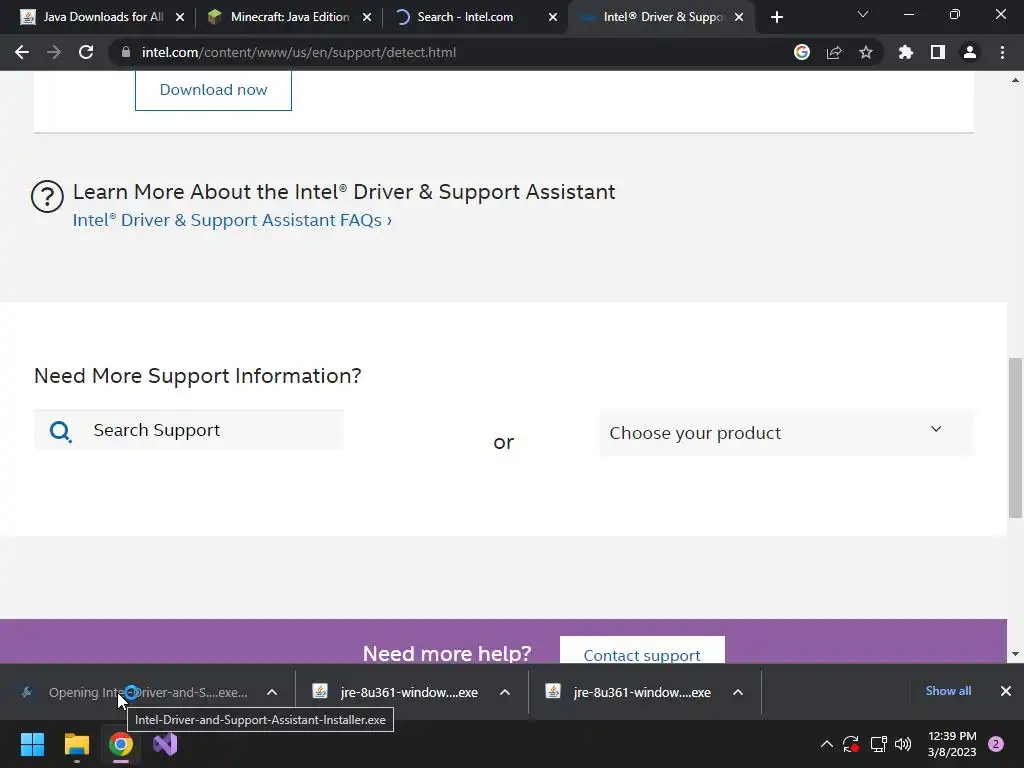
Task: Open the tab search chevron
Action: pos(863,14)
